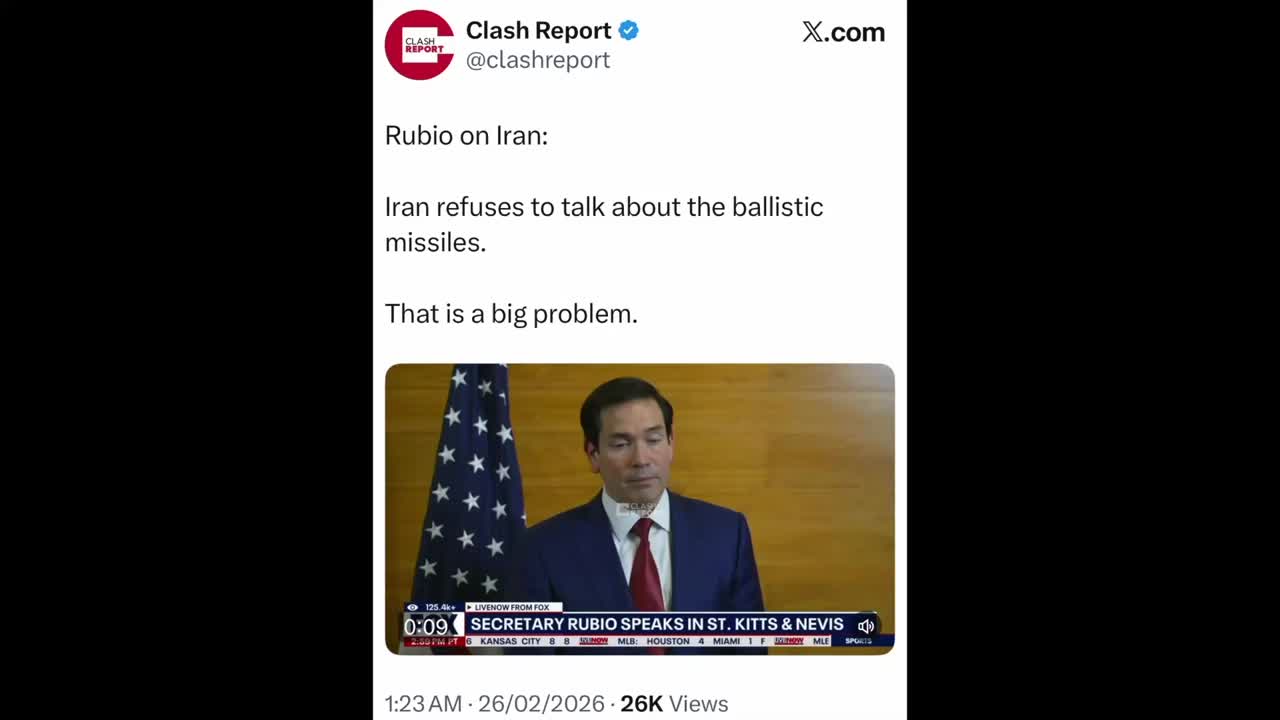1280x720 pixels.
Task: Open the Clash Report account name
Action: 538,30
